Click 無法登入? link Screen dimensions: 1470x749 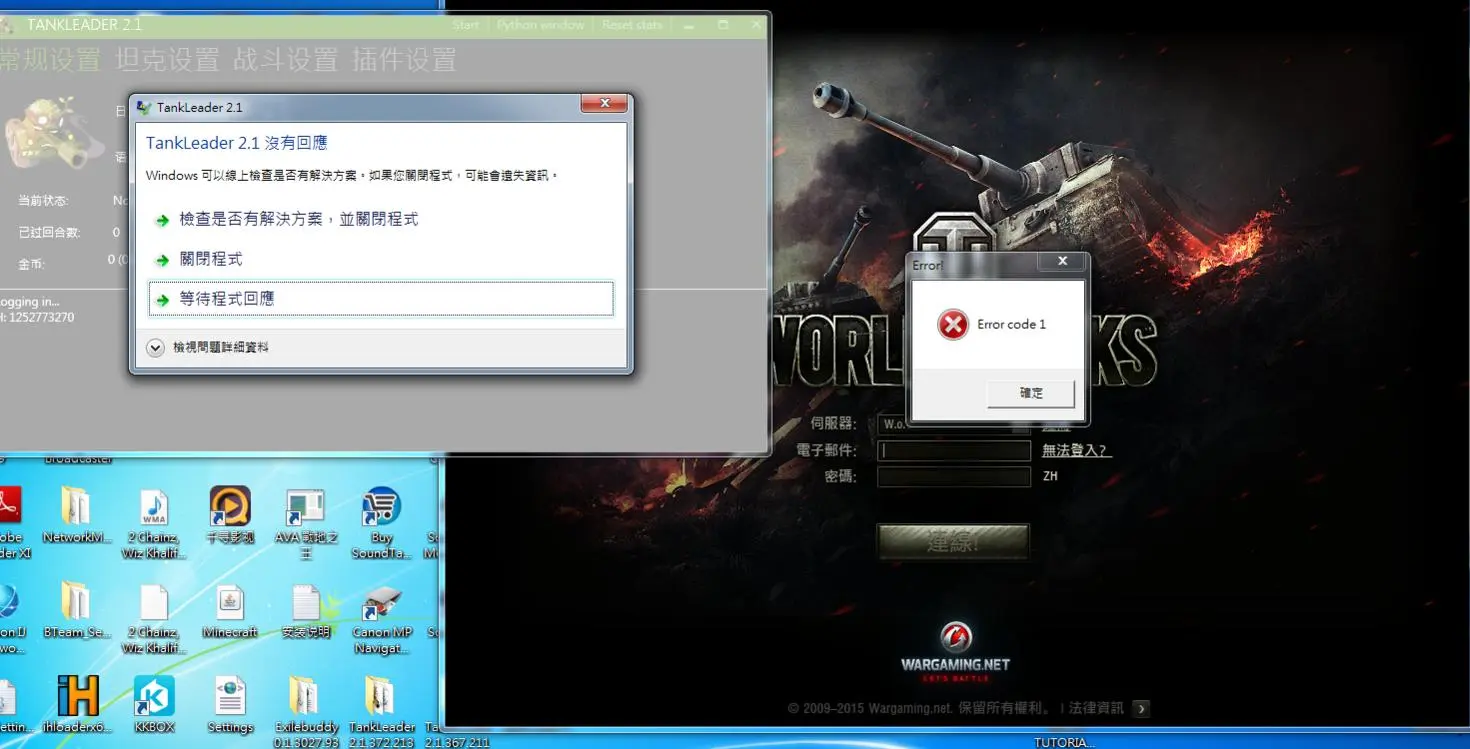point(1076,451)
